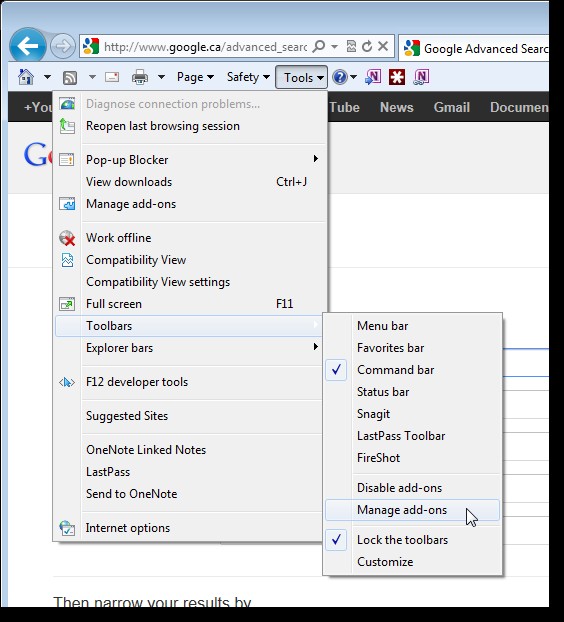Select Reopen last browsing session
564x622 pixels.
pyautogui.click(x=190, y=126)
